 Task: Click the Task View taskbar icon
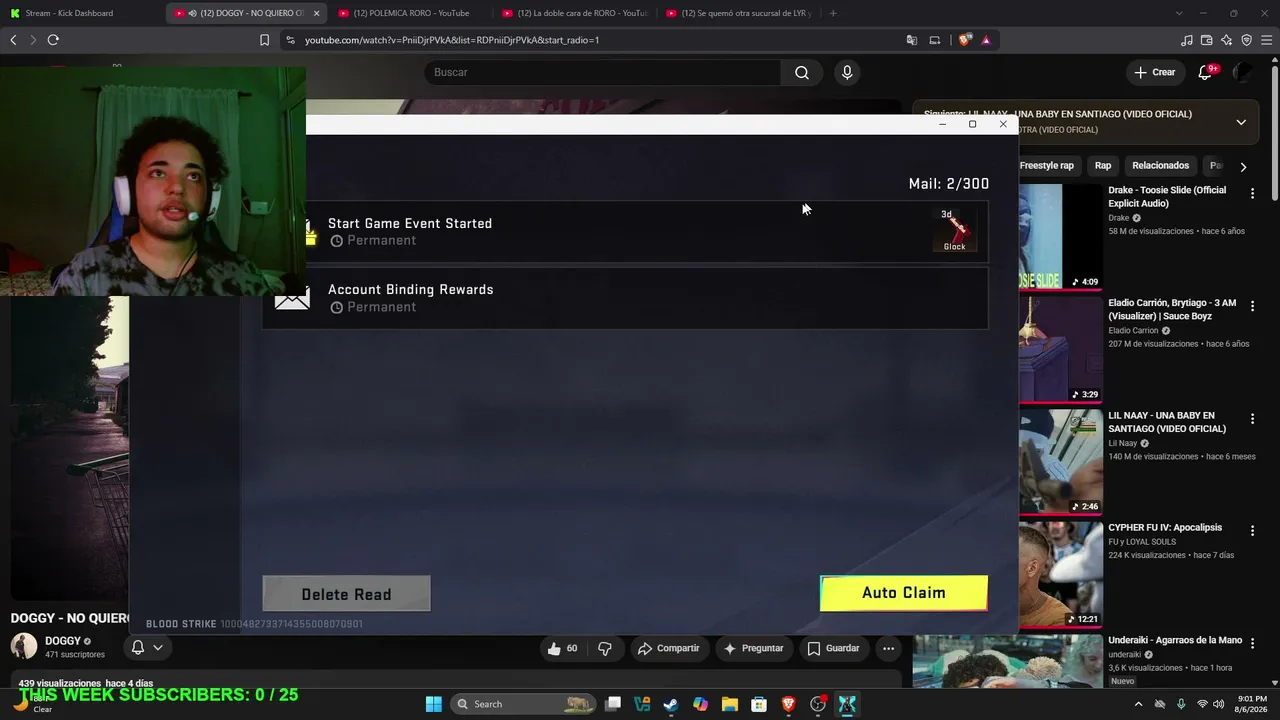coord(613,704)
